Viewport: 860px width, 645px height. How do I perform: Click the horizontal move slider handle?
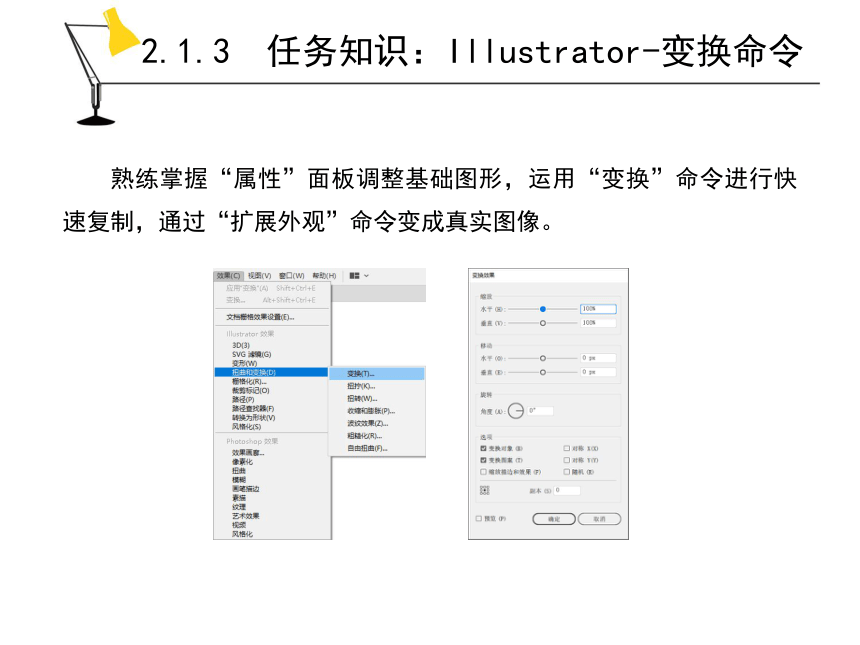point(542,358)
